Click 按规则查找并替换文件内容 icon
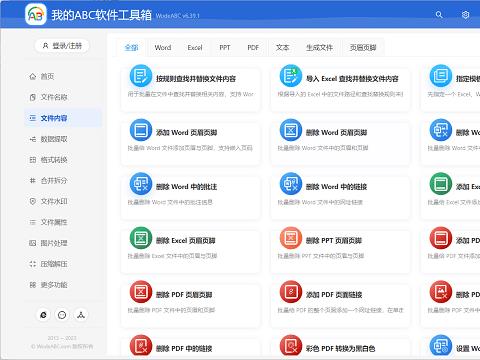The height and width of the screenshot is (360, 480). coord(141,76)
